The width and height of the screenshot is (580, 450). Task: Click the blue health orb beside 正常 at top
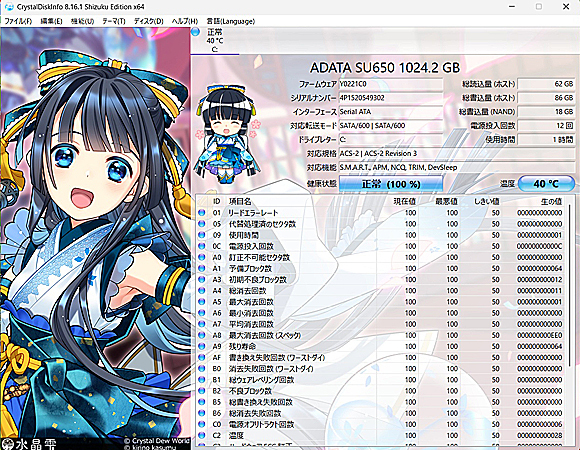click(x=196, y=32)
